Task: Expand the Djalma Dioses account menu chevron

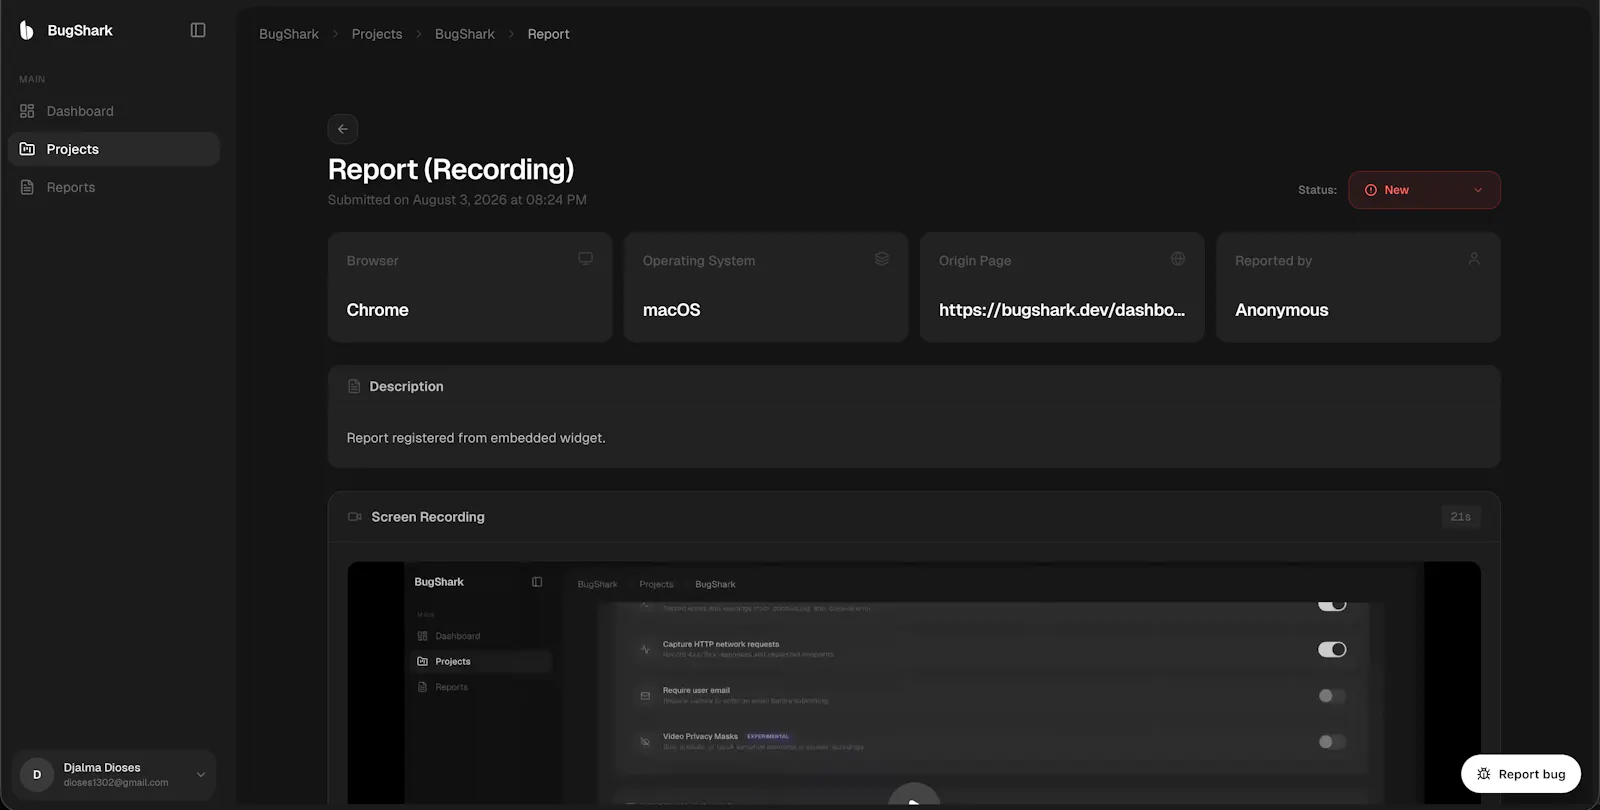Action: [x=201, y=775]
